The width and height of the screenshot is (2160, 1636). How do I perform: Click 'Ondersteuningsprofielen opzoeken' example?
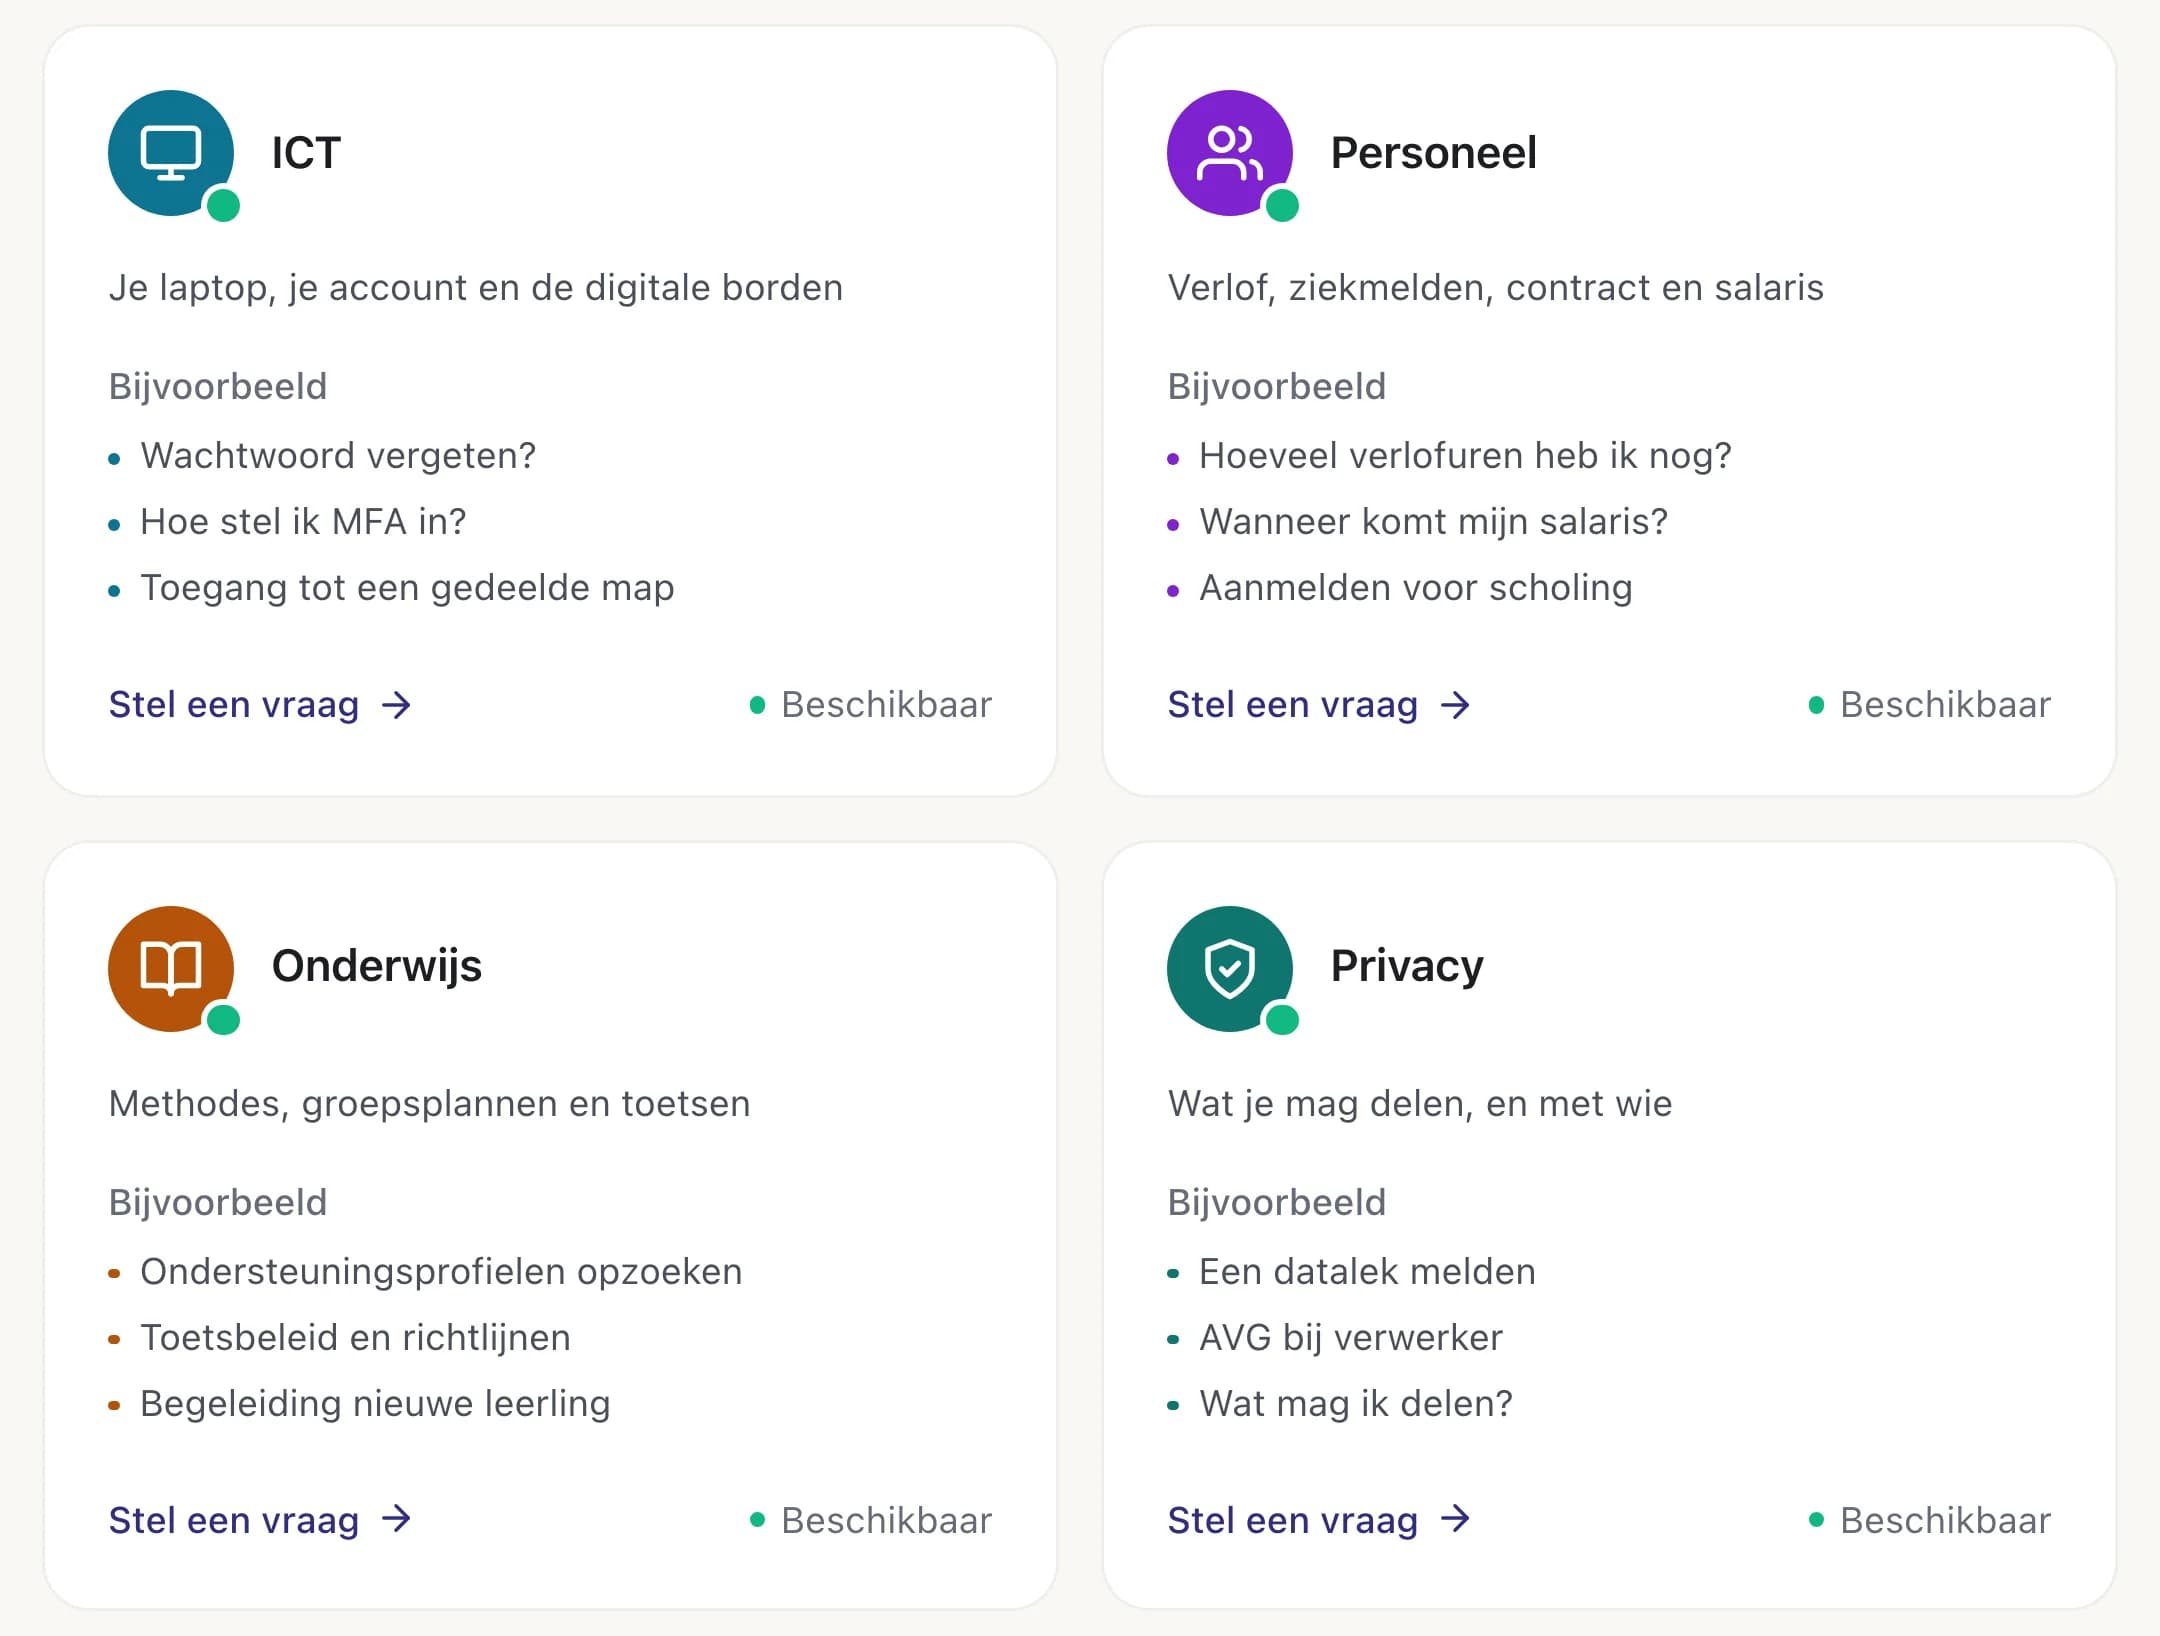[x=441, y=1272]
